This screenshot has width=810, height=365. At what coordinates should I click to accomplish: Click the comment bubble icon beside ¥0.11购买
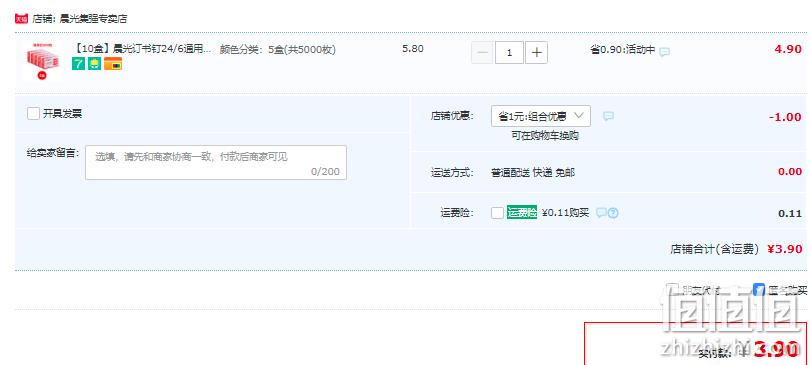point(601,213)
